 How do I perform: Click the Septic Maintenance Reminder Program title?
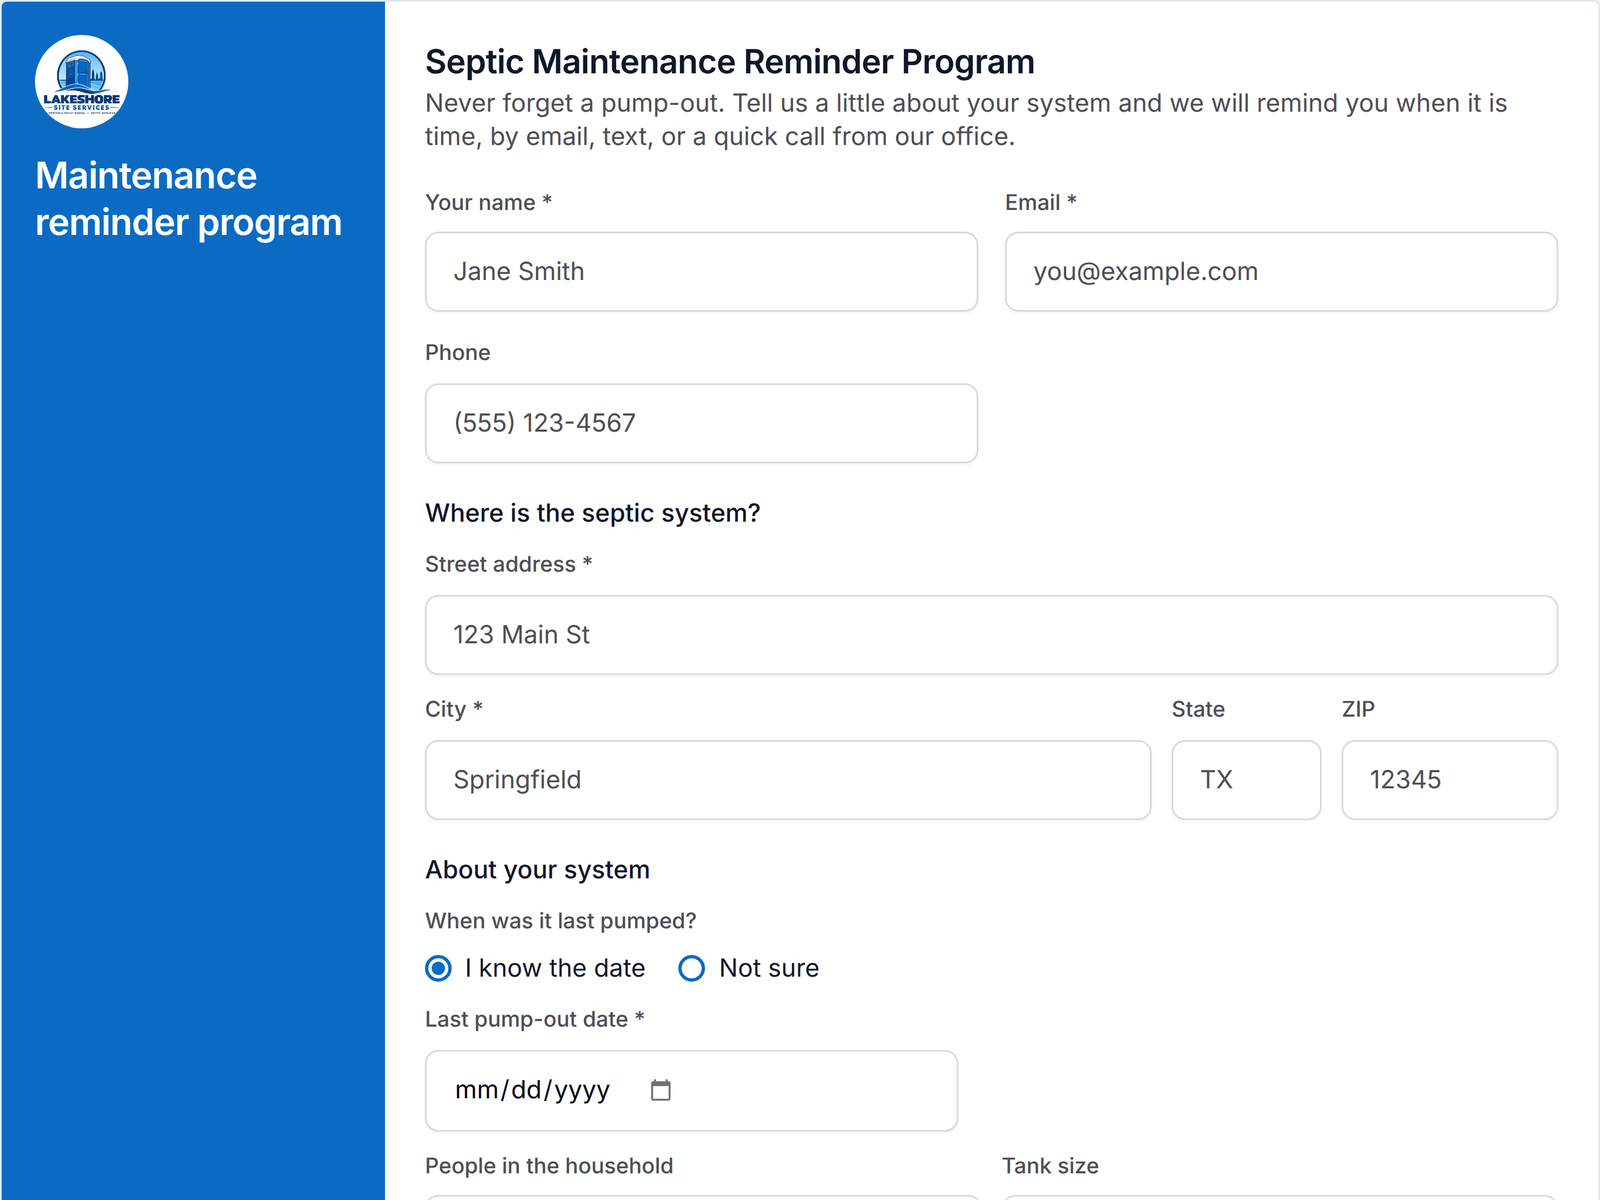point(730,62)
